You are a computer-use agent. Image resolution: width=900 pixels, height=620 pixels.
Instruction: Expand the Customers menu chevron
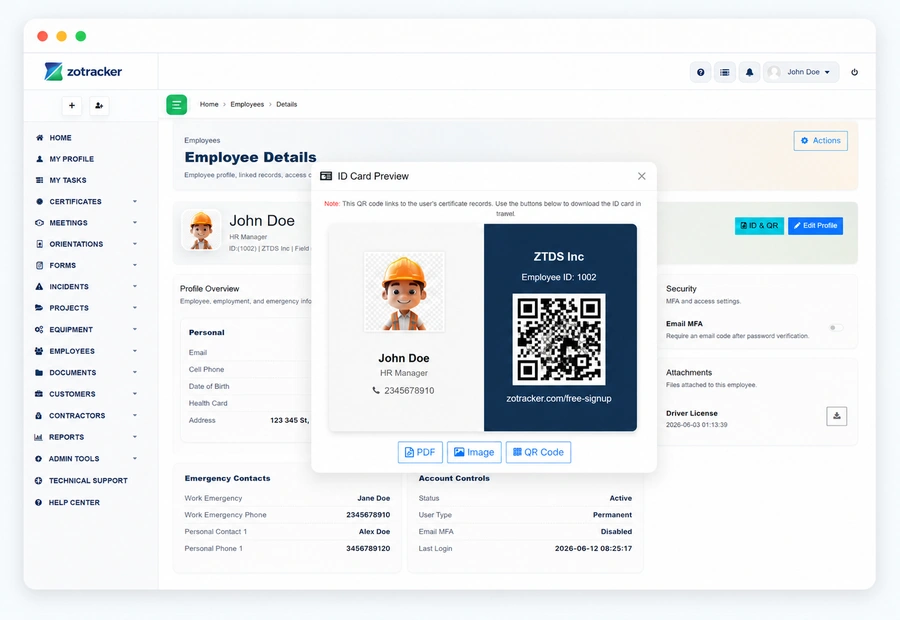coord(135,394)
